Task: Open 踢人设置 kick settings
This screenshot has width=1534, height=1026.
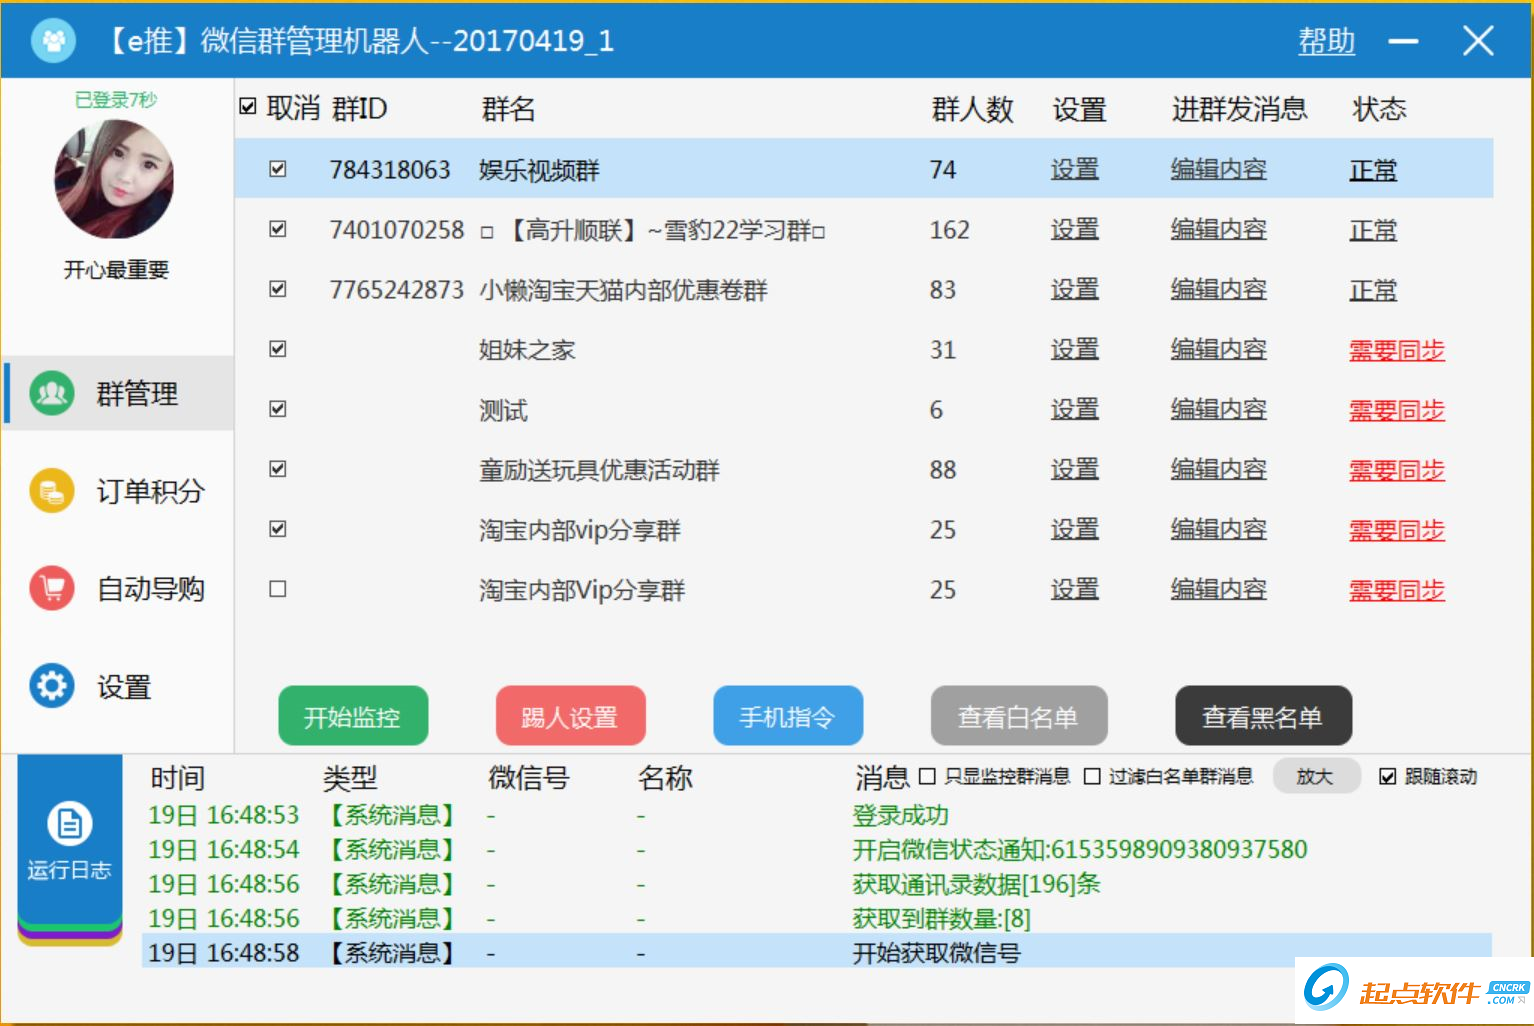Action: (x=570, y=715)
